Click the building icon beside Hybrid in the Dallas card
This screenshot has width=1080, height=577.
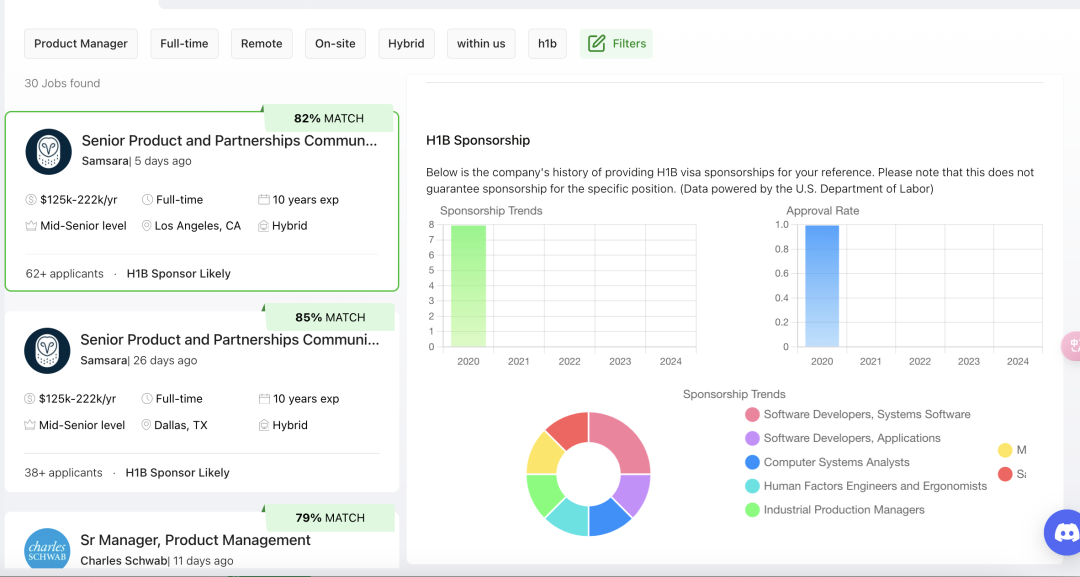(x=264, y=425)
